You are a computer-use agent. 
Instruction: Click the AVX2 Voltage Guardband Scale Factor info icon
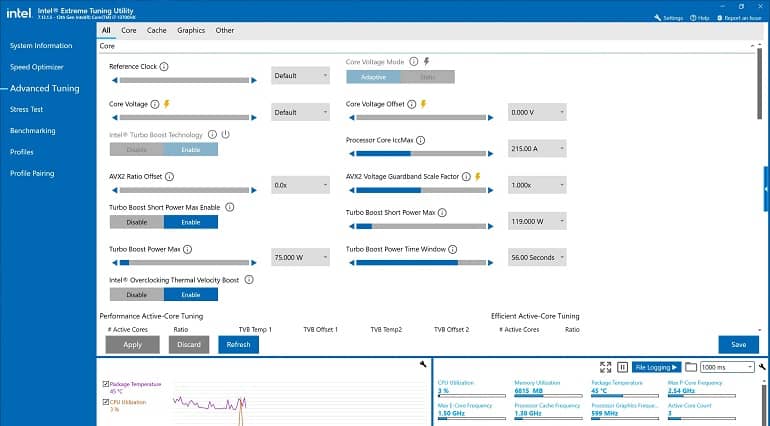[466, 177]
